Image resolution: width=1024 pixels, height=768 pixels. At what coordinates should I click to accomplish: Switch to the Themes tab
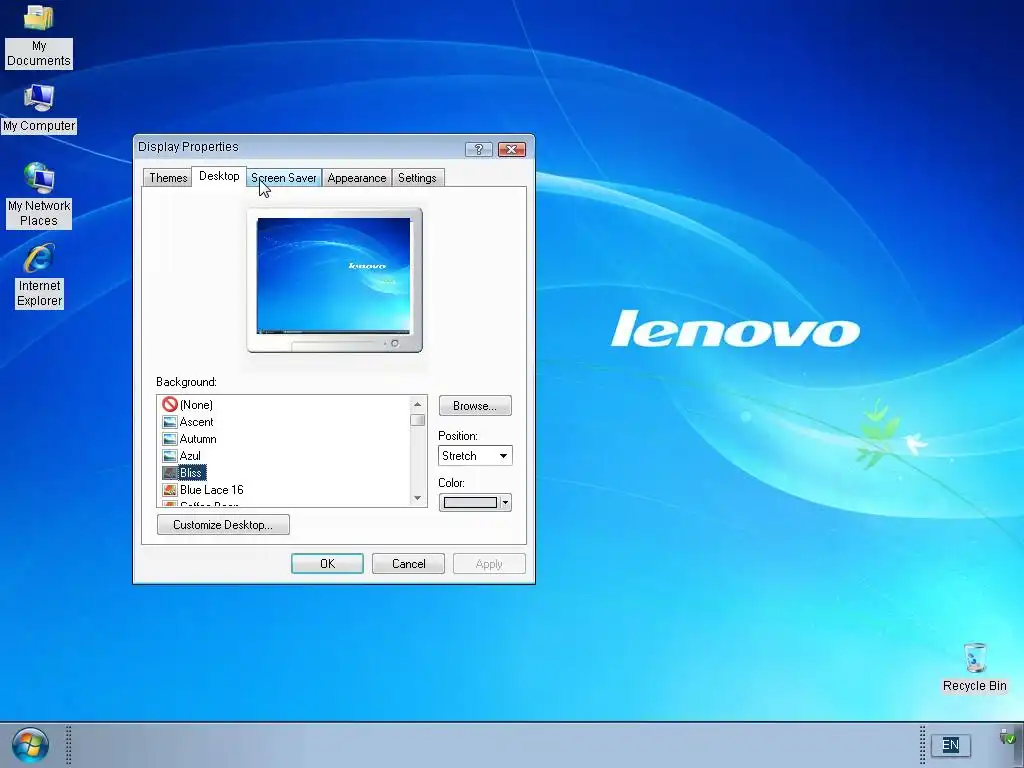(x=168, y=178)
